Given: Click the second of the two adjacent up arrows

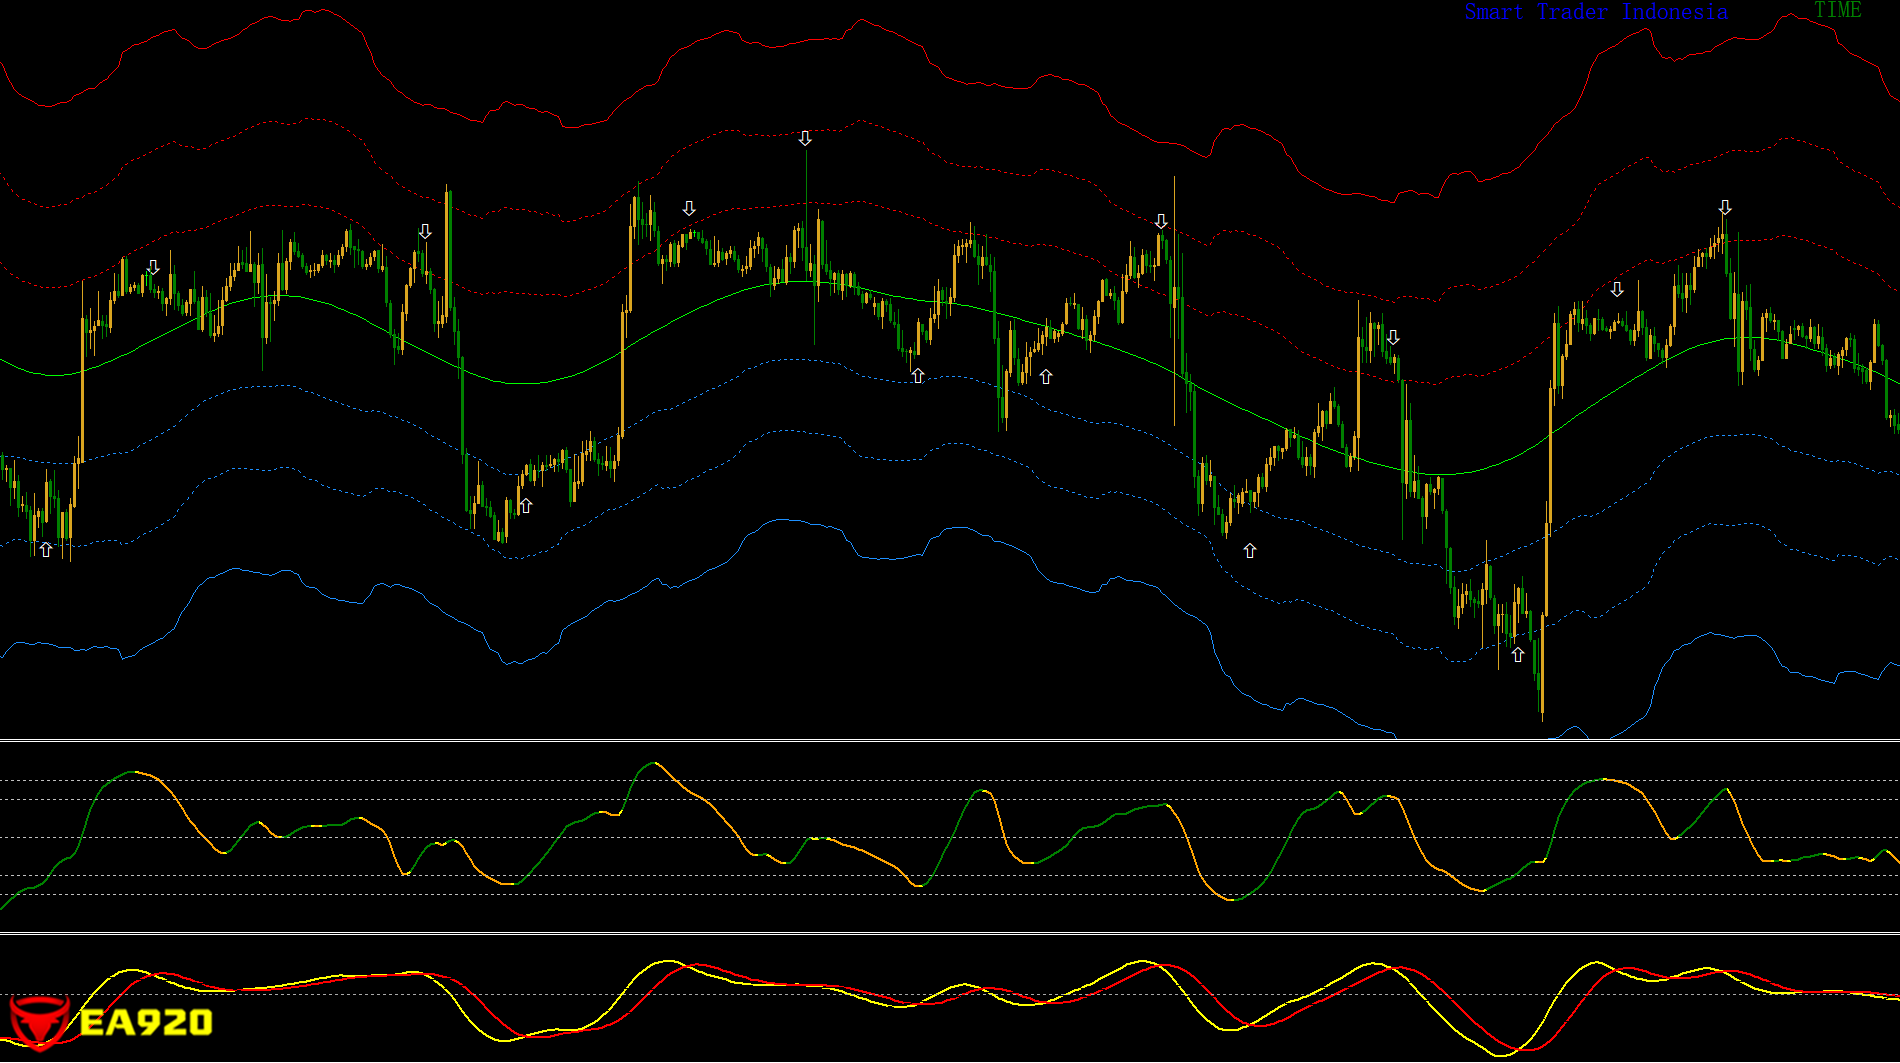Looking at the screenshot, I should pyautogui.click(x=1046, y=377).
